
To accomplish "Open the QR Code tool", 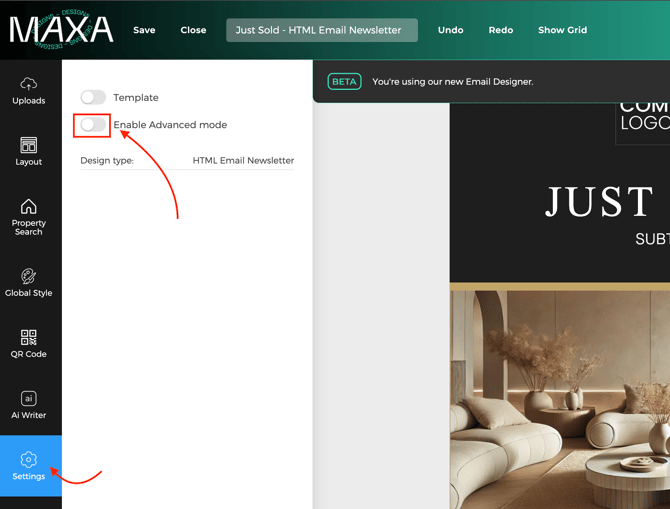I will click(x=28, y=344).
